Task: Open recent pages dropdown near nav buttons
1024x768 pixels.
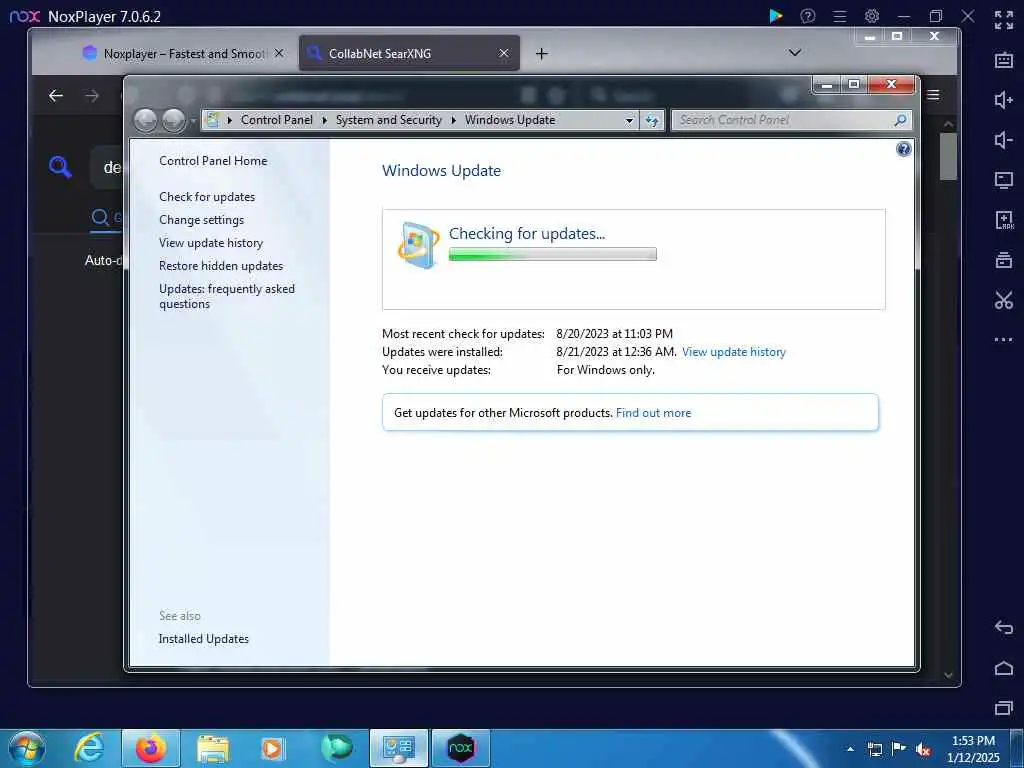Action: pos(193,121)
